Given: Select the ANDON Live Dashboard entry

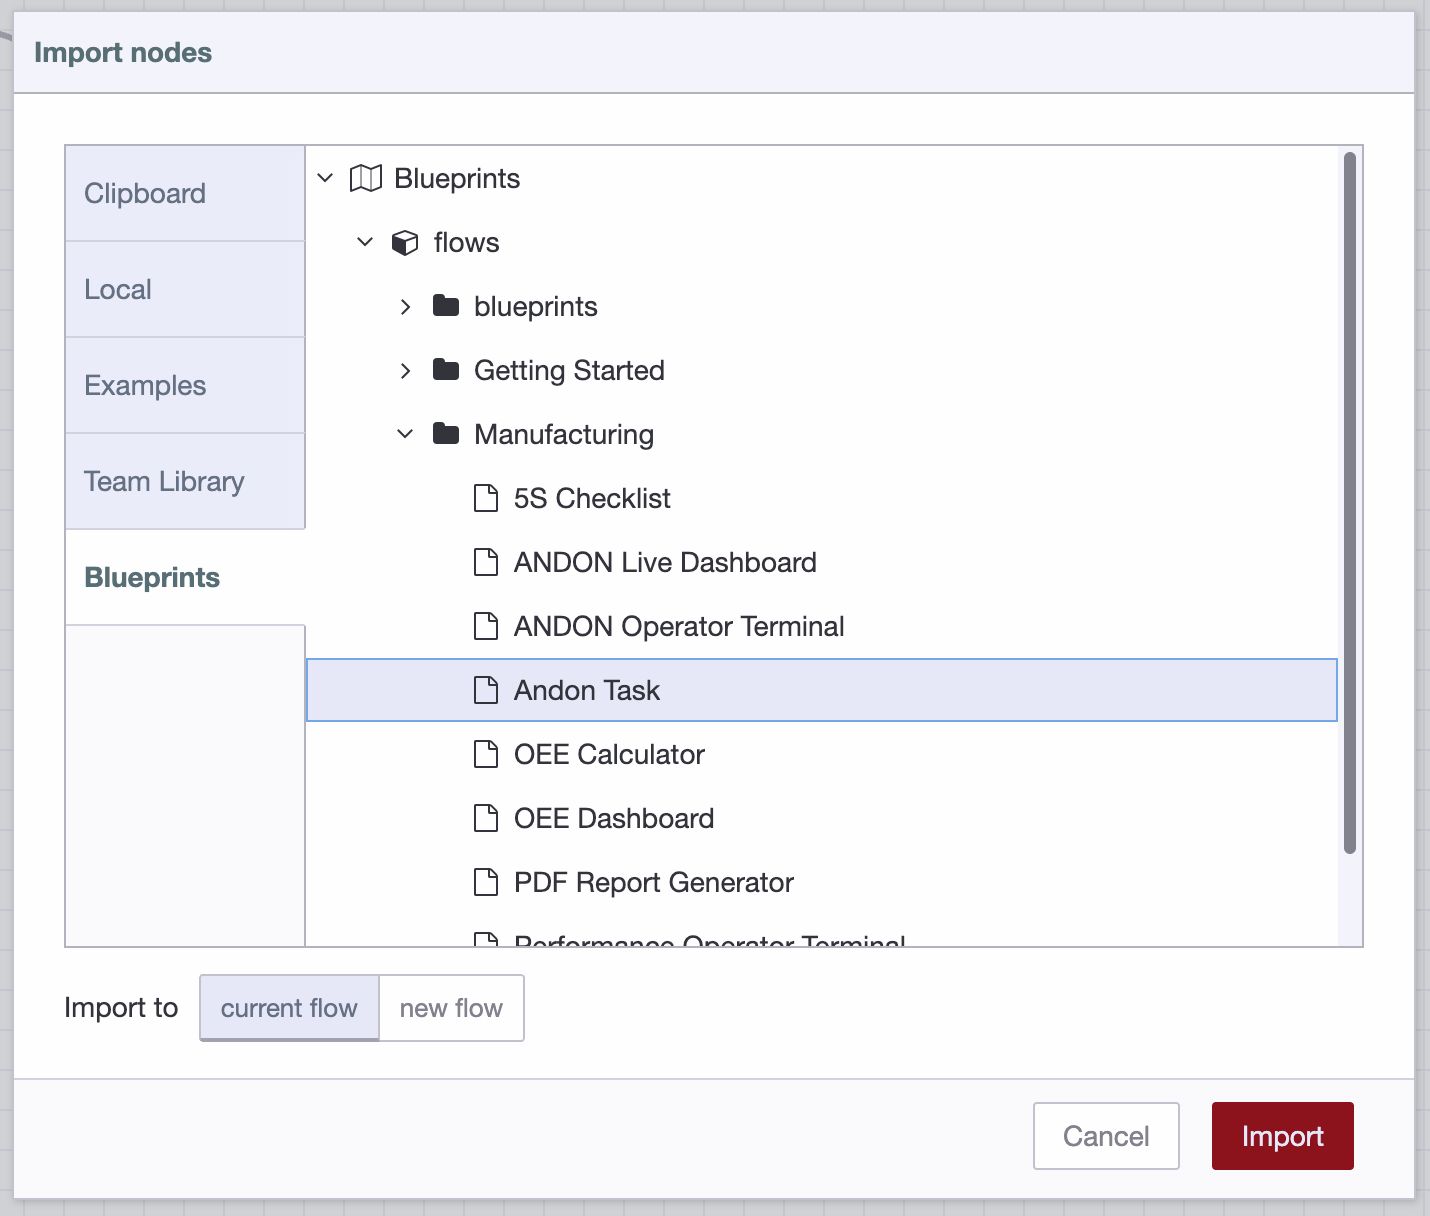Looking at the screenshot, I should 665,562.
